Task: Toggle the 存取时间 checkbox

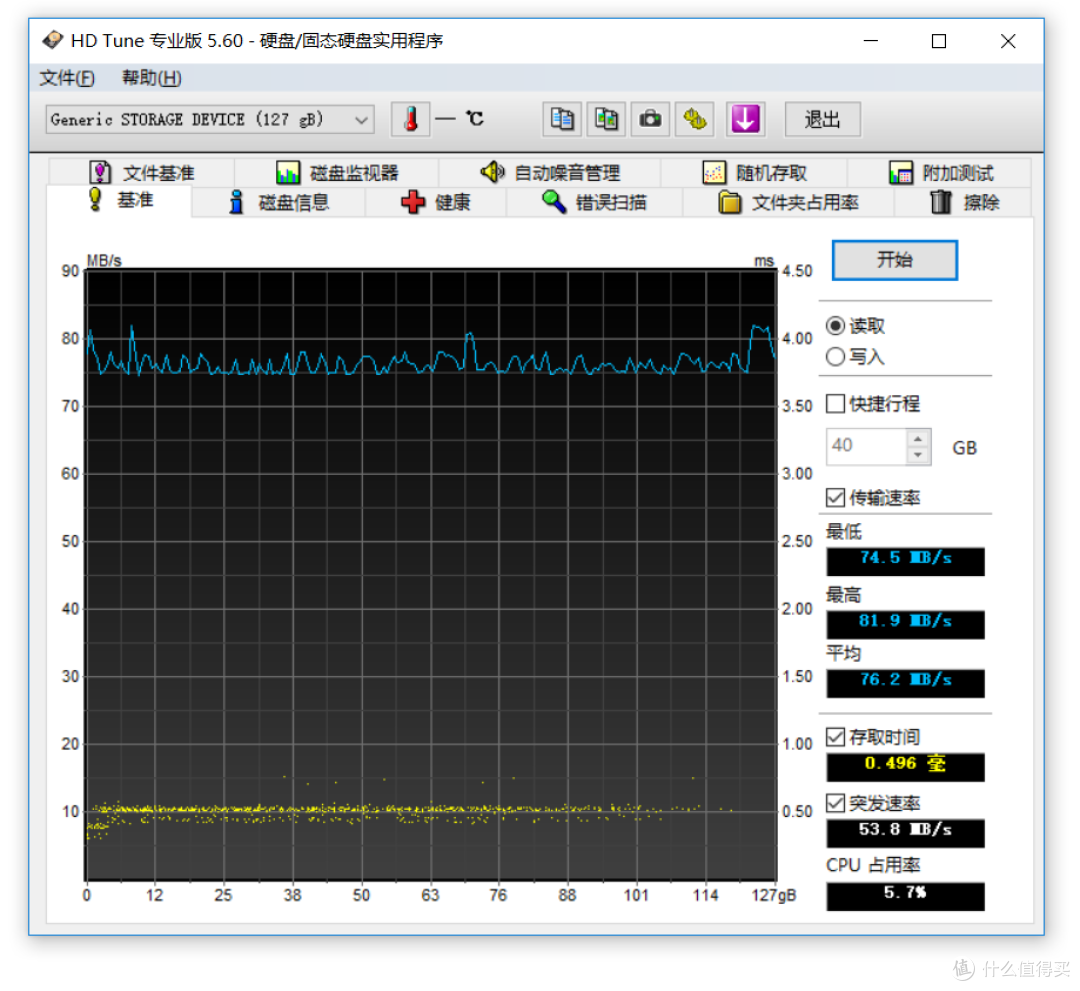Action: 835,737
